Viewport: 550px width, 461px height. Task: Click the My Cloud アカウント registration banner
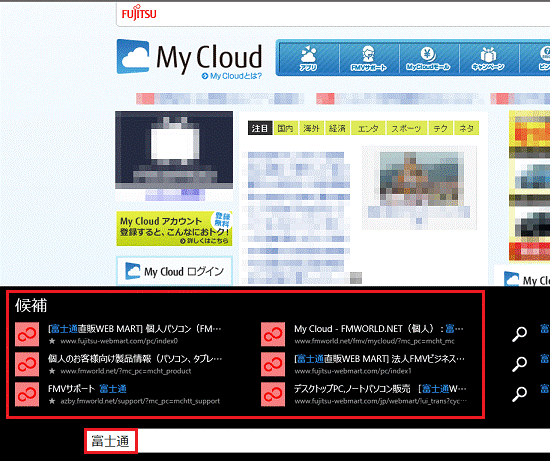[x=174, y=228]
